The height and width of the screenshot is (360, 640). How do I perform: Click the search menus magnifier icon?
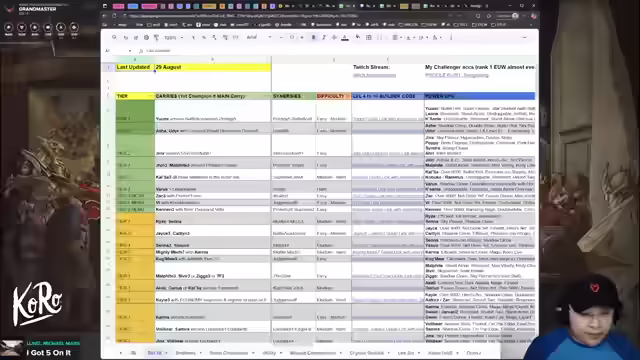pyautogui.click(x=114, y=38)
